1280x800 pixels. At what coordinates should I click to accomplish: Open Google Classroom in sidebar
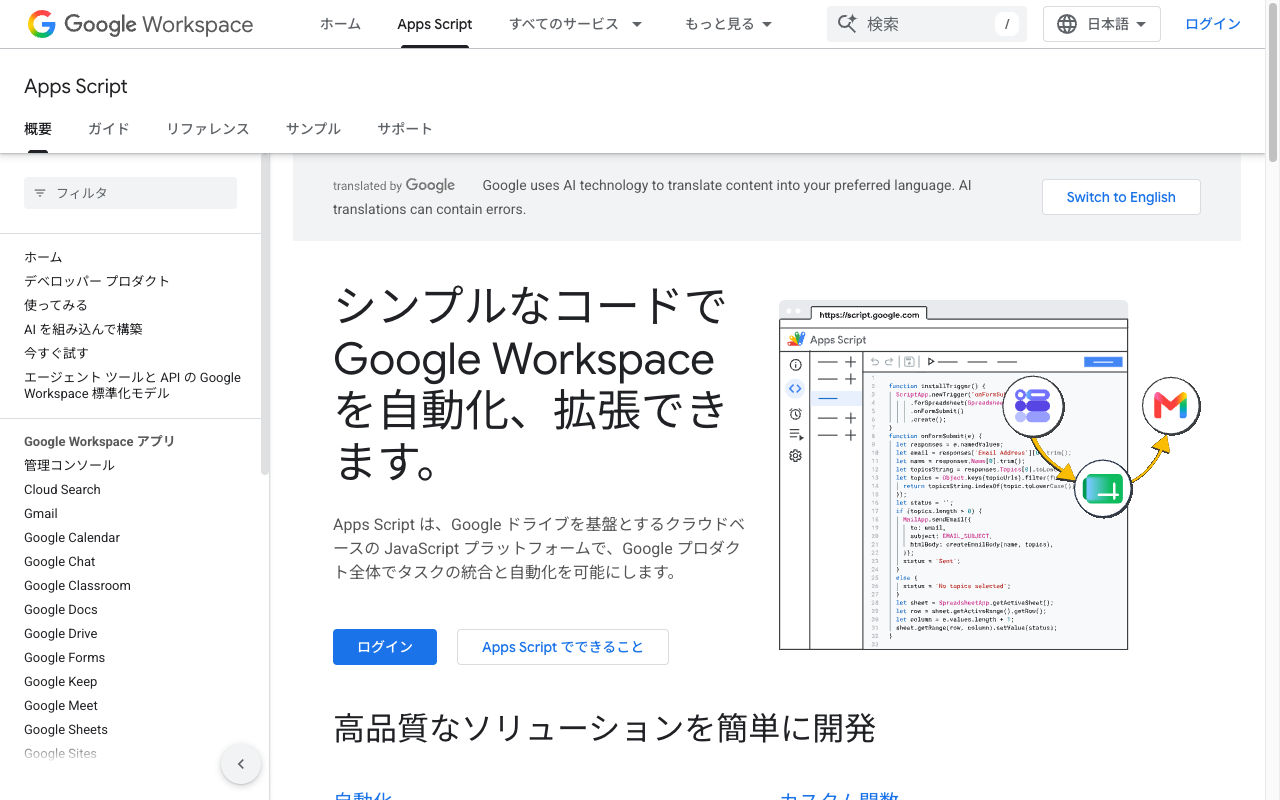coord(77,585)
